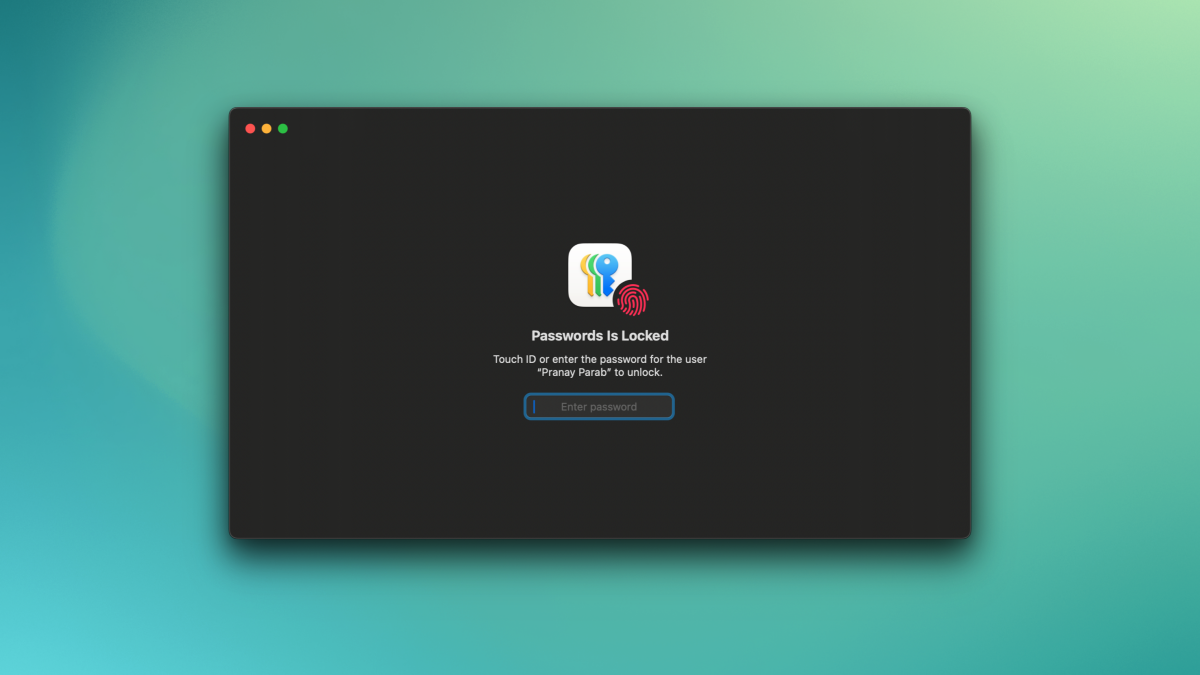Click the red Touch ID fingerprint badge

click(x=632, y=299)
